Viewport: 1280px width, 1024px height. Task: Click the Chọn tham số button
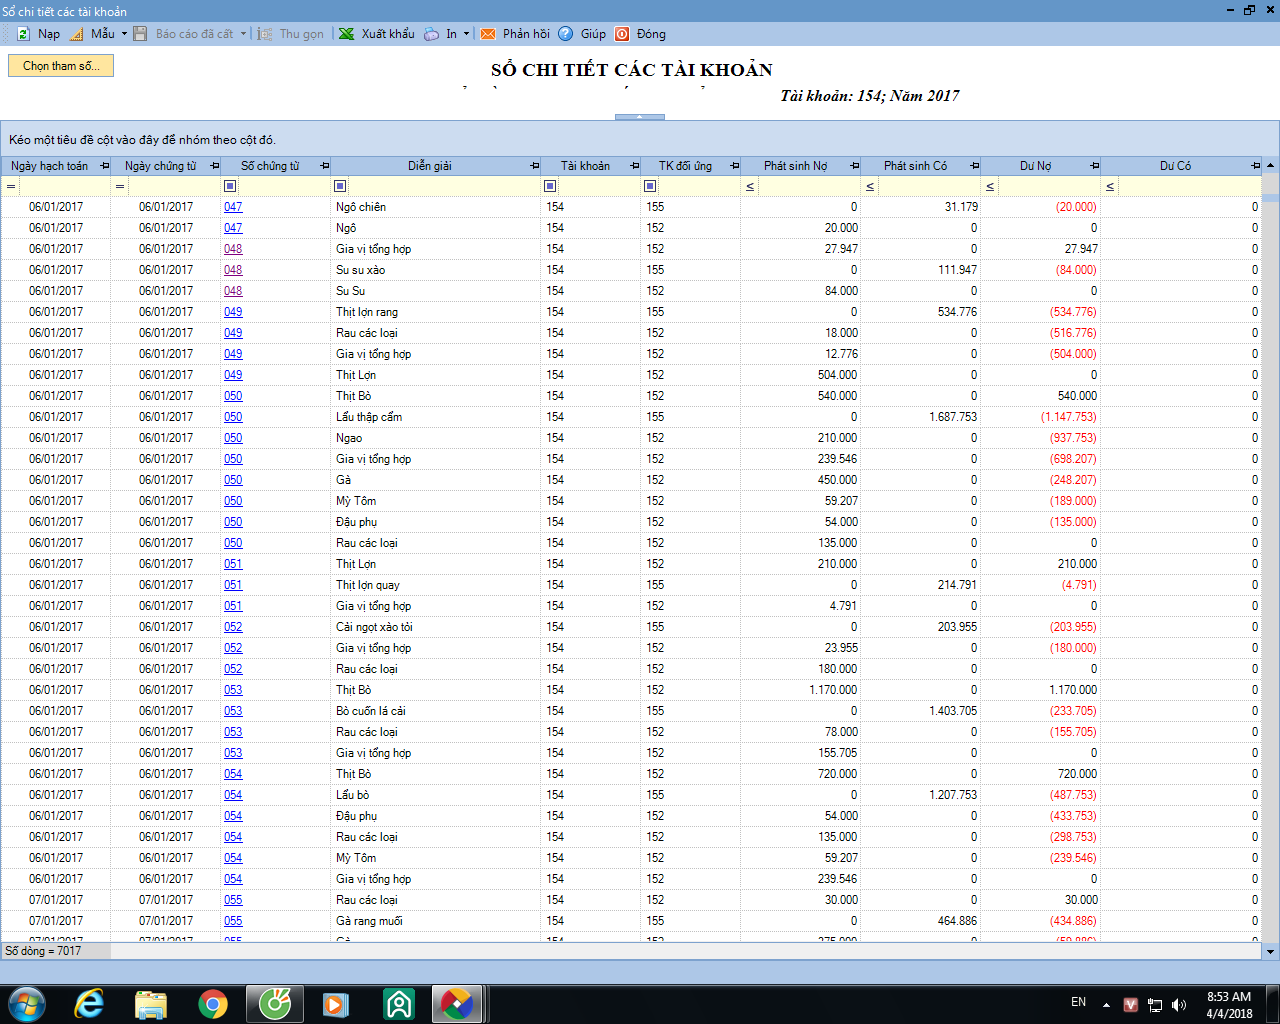[61, 66]
